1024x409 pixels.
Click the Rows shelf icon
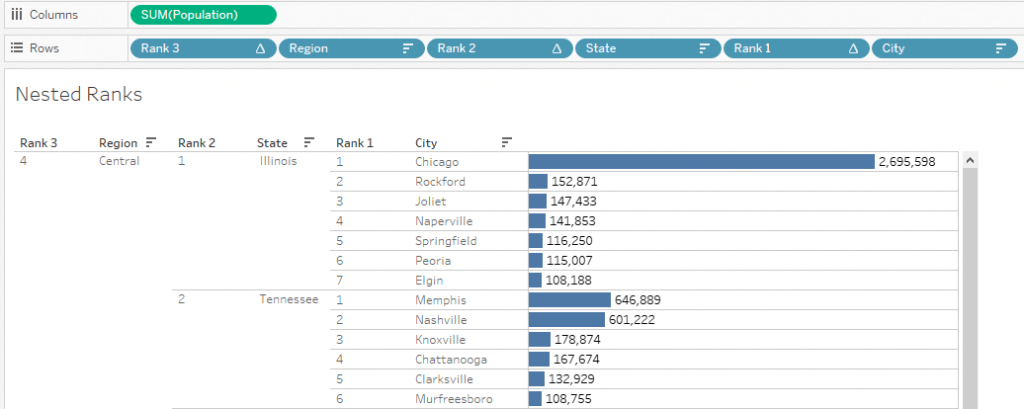(x=17, y=48)
